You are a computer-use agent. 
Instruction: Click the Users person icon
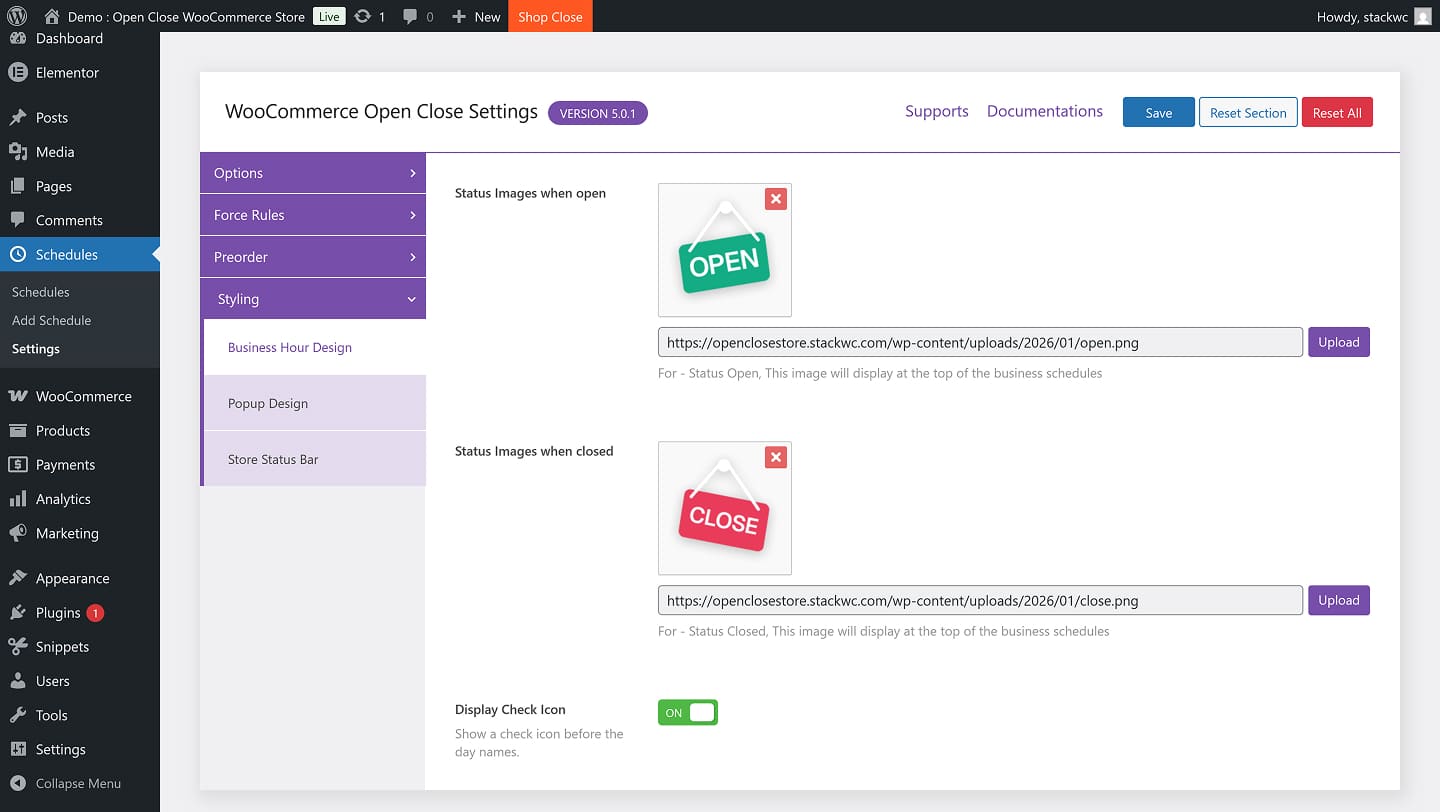(17, 681)
